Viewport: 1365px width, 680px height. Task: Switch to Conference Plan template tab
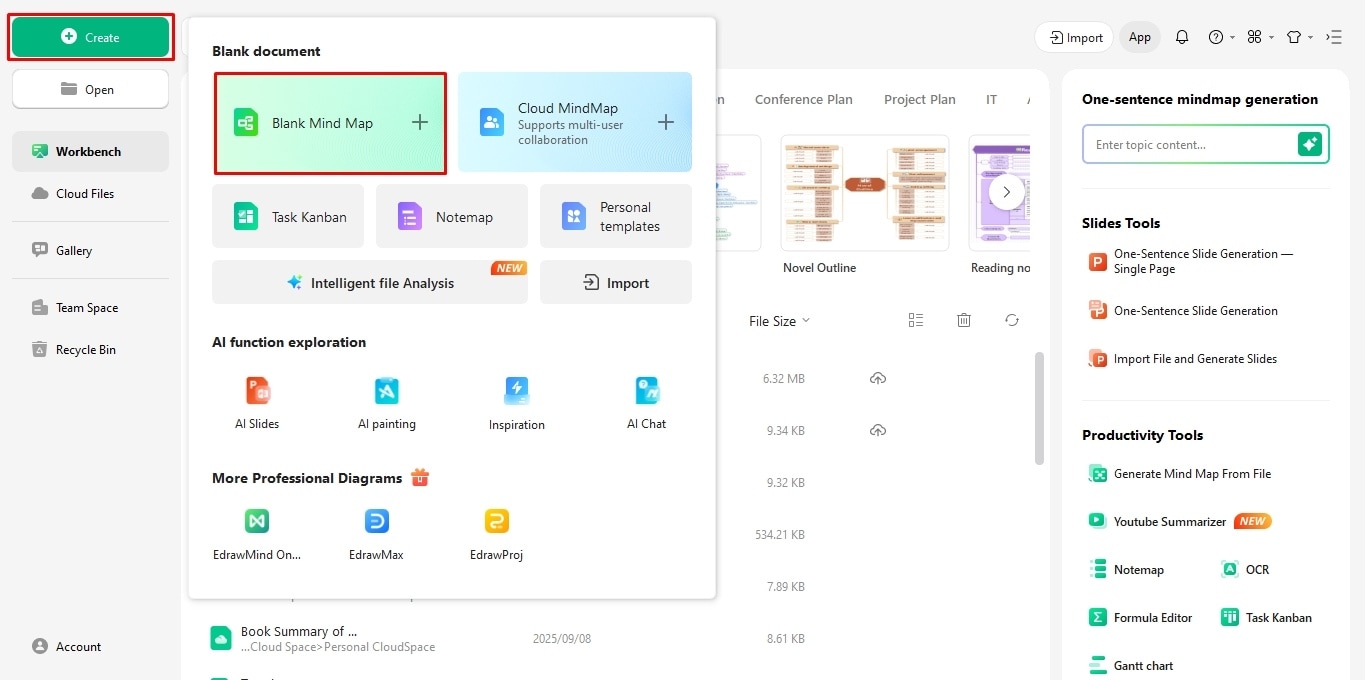pyautogui.click(x=803, y=99)
